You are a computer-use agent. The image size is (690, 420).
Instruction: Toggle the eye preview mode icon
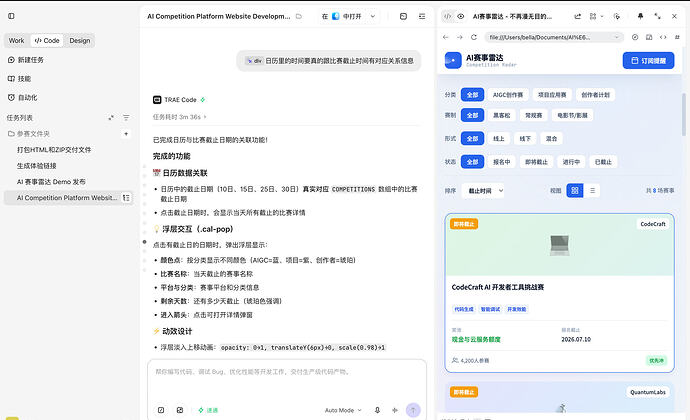pos(460,16)
